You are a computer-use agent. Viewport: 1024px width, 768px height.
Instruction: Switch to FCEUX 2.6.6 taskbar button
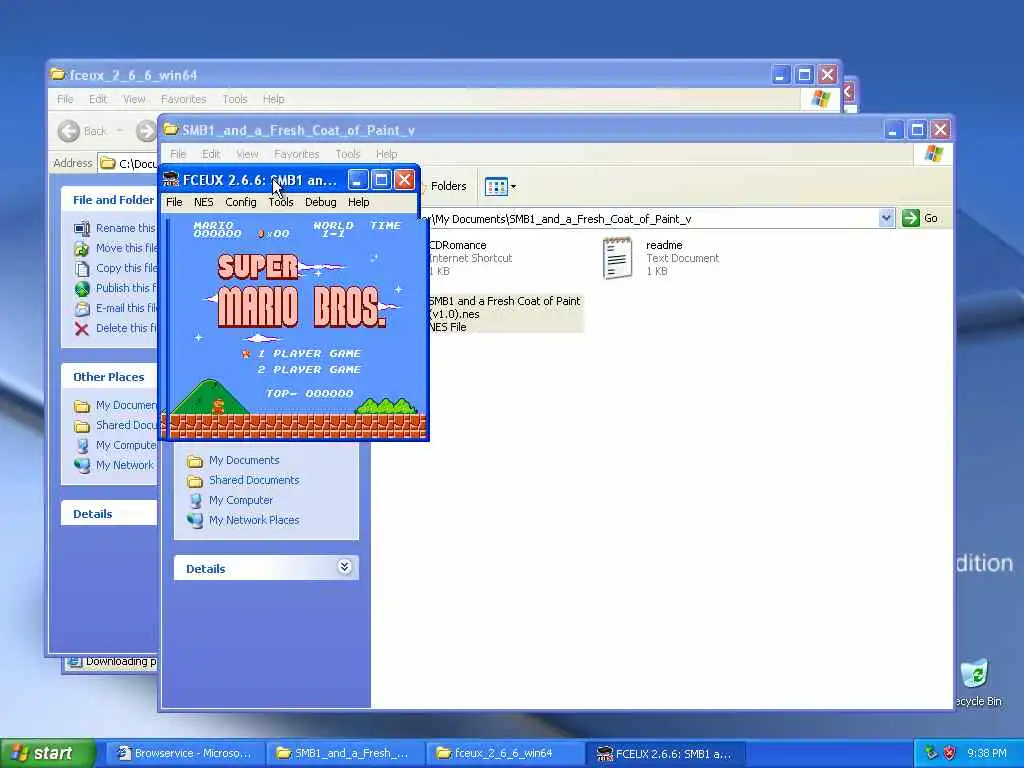(x=664, y=753)
